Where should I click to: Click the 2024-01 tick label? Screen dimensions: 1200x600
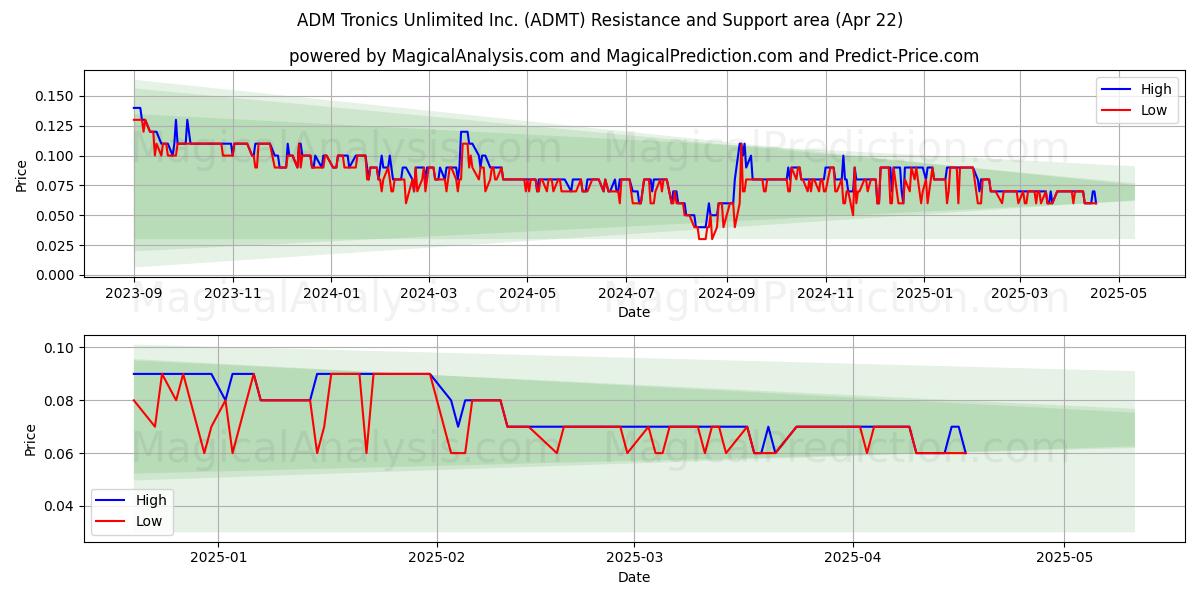[331, 294]
